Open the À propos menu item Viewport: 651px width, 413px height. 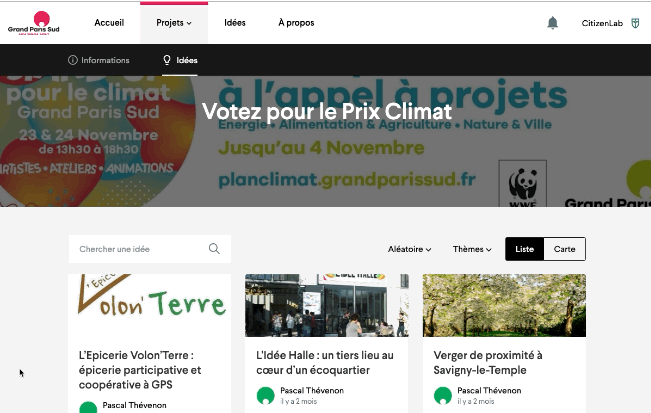pyautogui.click(x=296, y=23)
